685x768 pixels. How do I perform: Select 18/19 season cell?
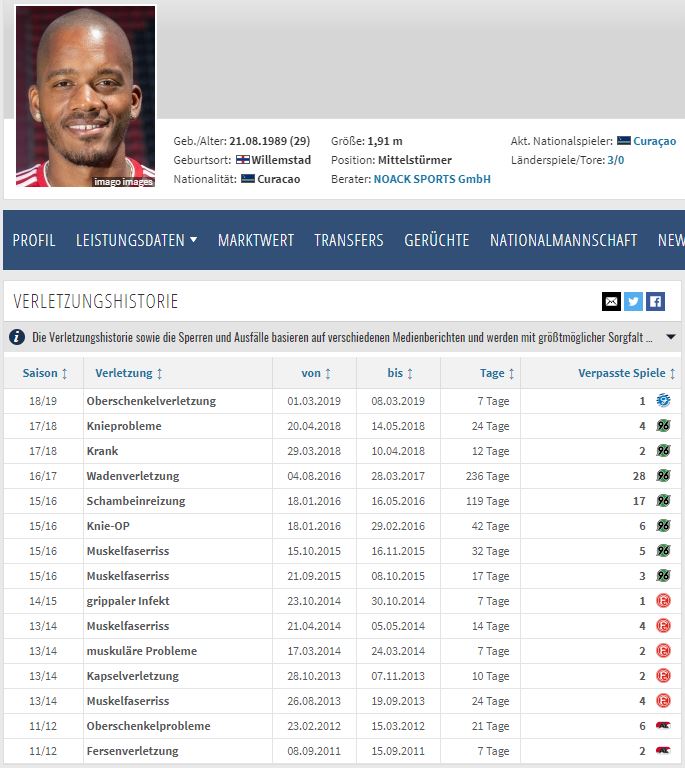[x=43, y=401]
